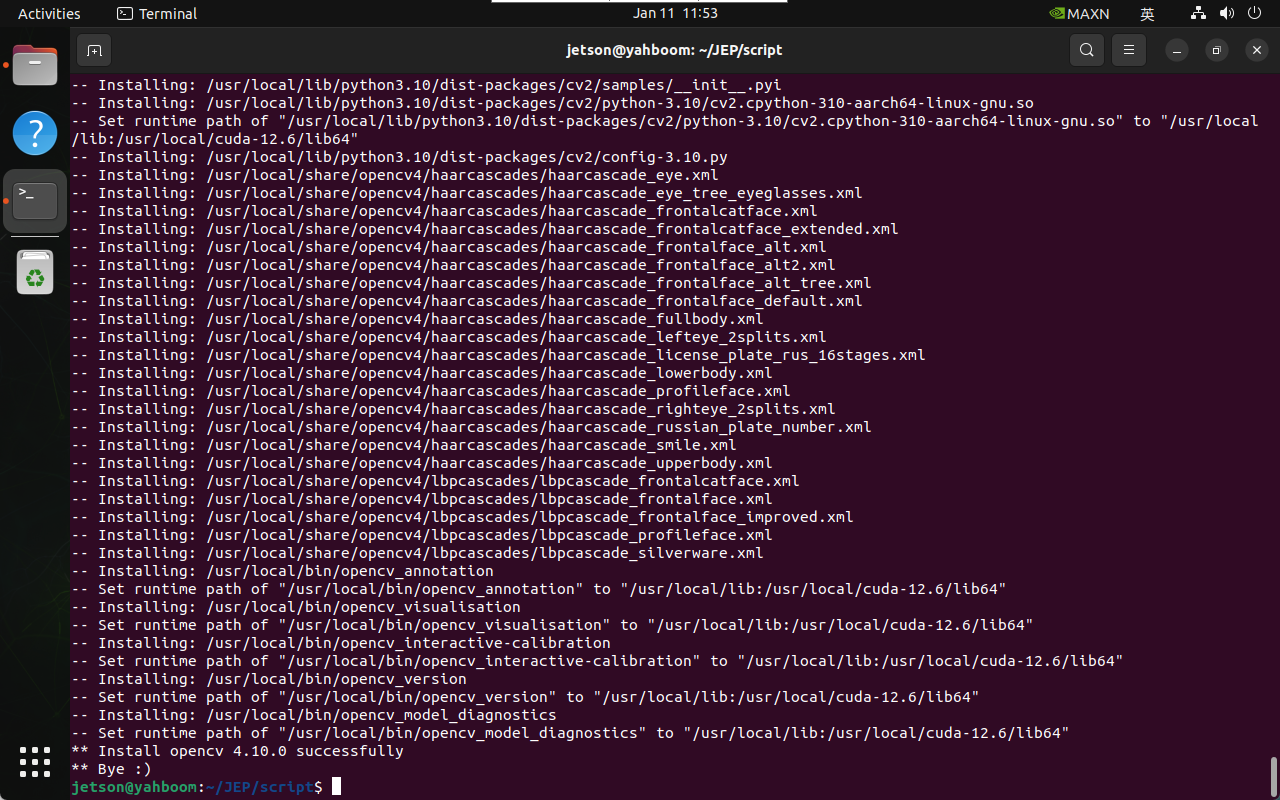Click the command prompt cursor line
This screenshot has height=800, width=1280.
tap(337, 787)
